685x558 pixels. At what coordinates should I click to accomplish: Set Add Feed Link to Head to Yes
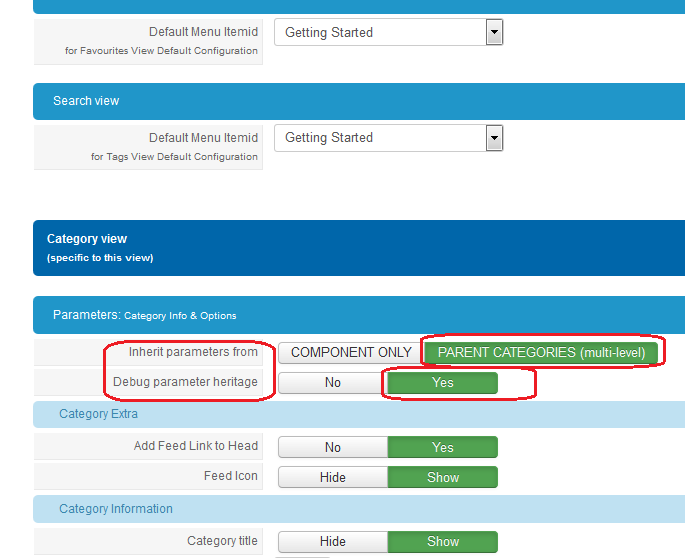point(442,448)
